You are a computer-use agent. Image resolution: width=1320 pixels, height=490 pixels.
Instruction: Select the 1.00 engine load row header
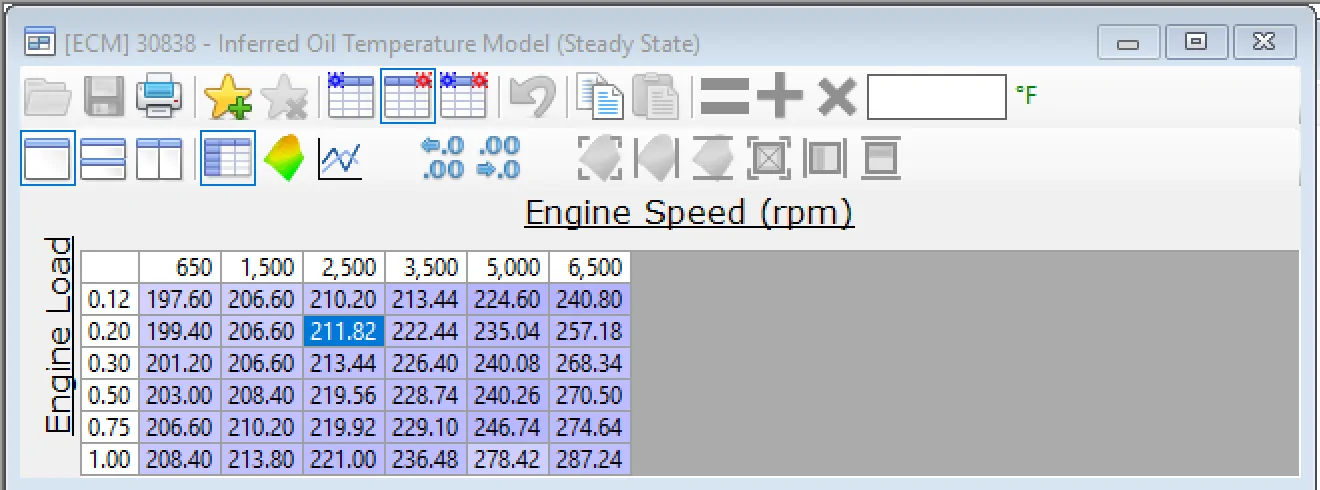click(x=110, y=459)
